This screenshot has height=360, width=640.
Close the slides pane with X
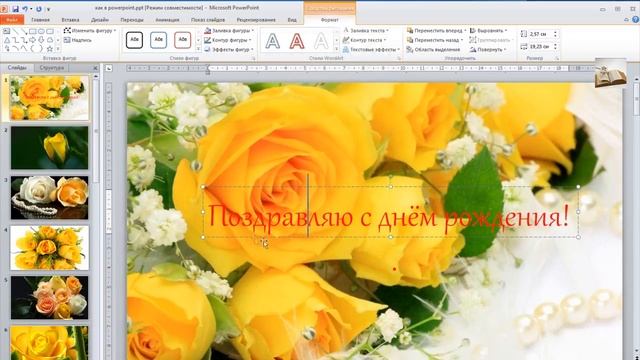(95, 68)
